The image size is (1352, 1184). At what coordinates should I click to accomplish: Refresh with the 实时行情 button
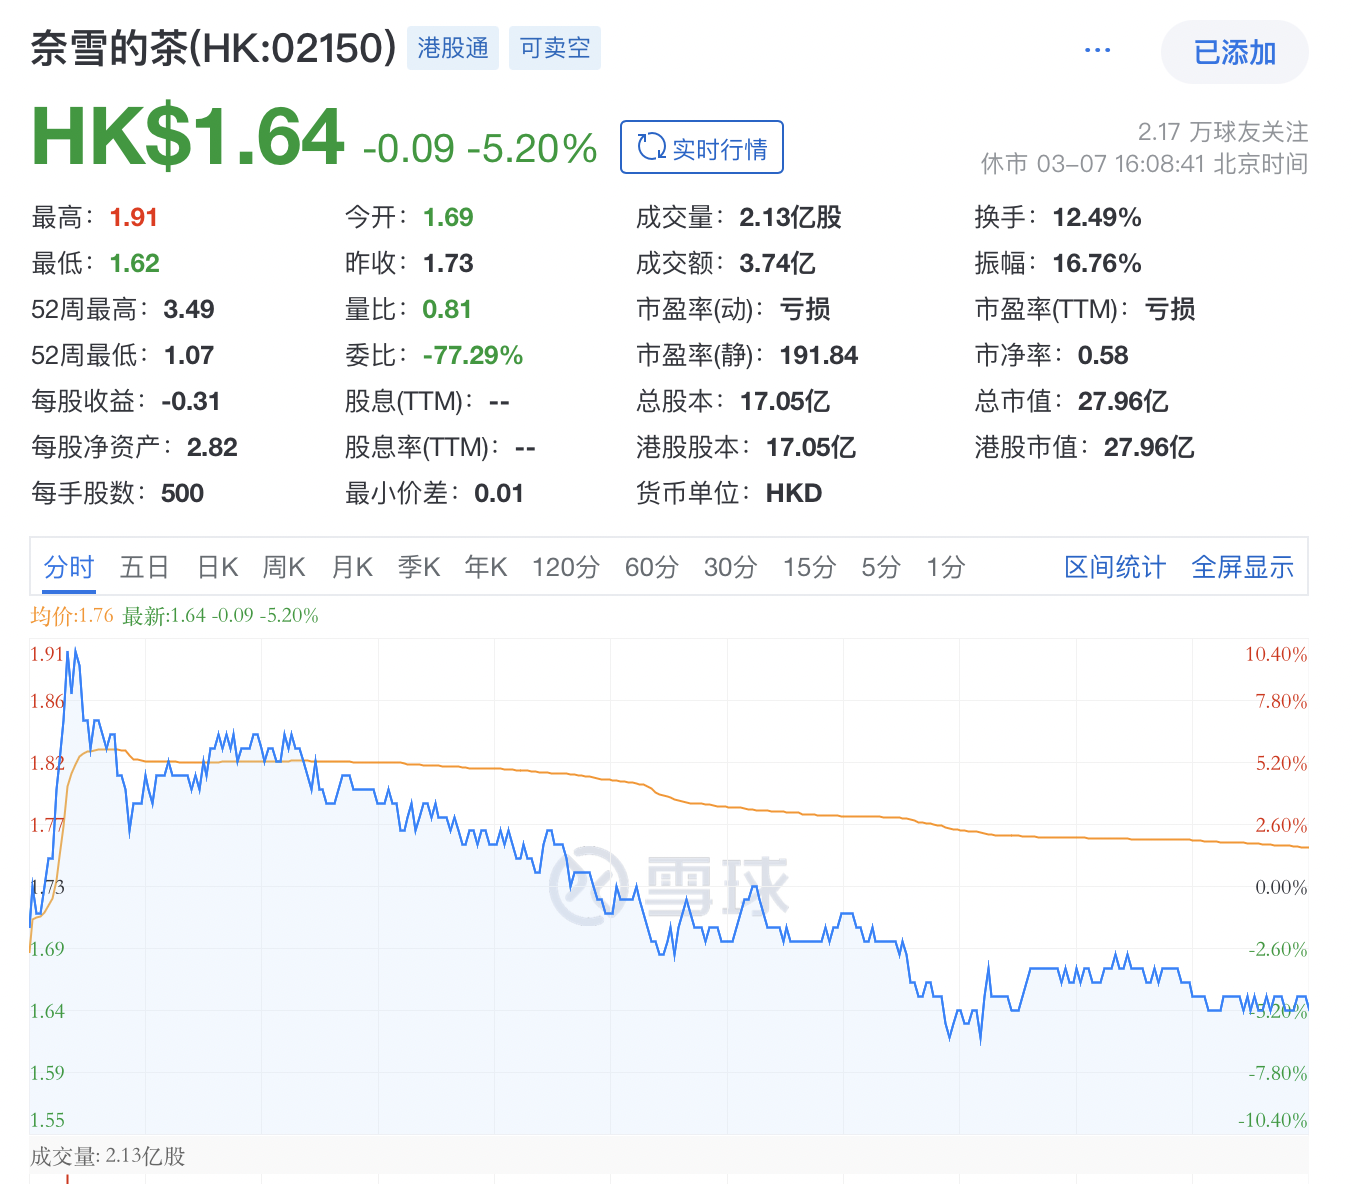coord(702,147)
